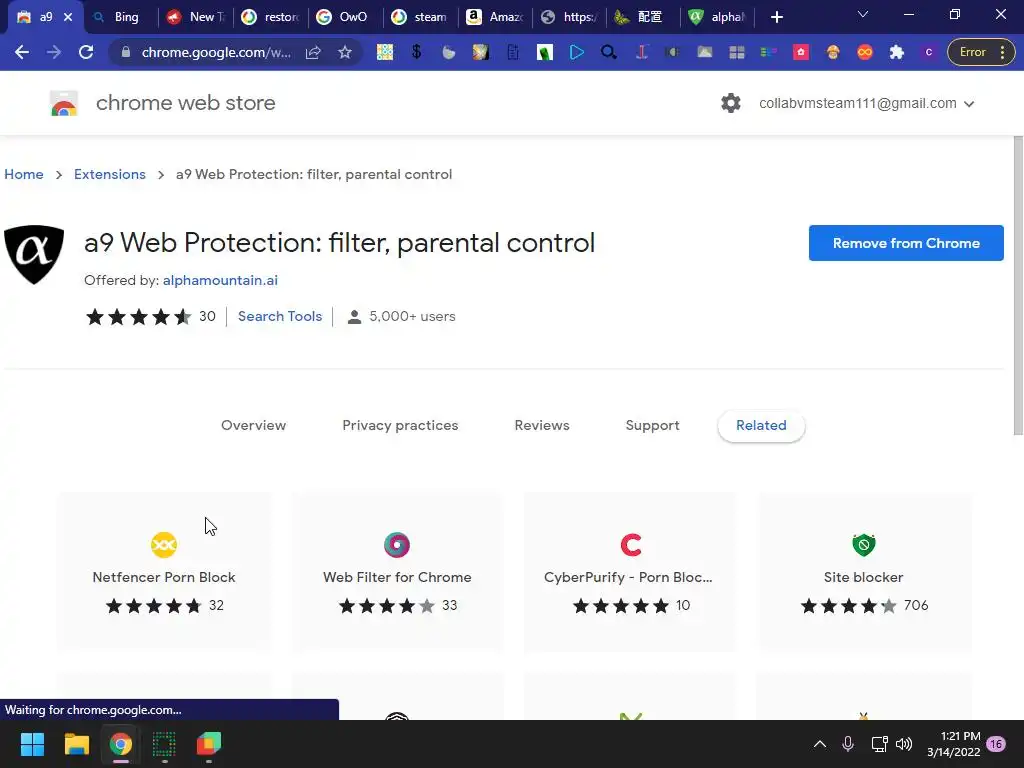Image resolution: width=1024 pixels, height=768 pixels.
Task: Switch to the alphaMountain tab
Action: click(x=718, y=17)
